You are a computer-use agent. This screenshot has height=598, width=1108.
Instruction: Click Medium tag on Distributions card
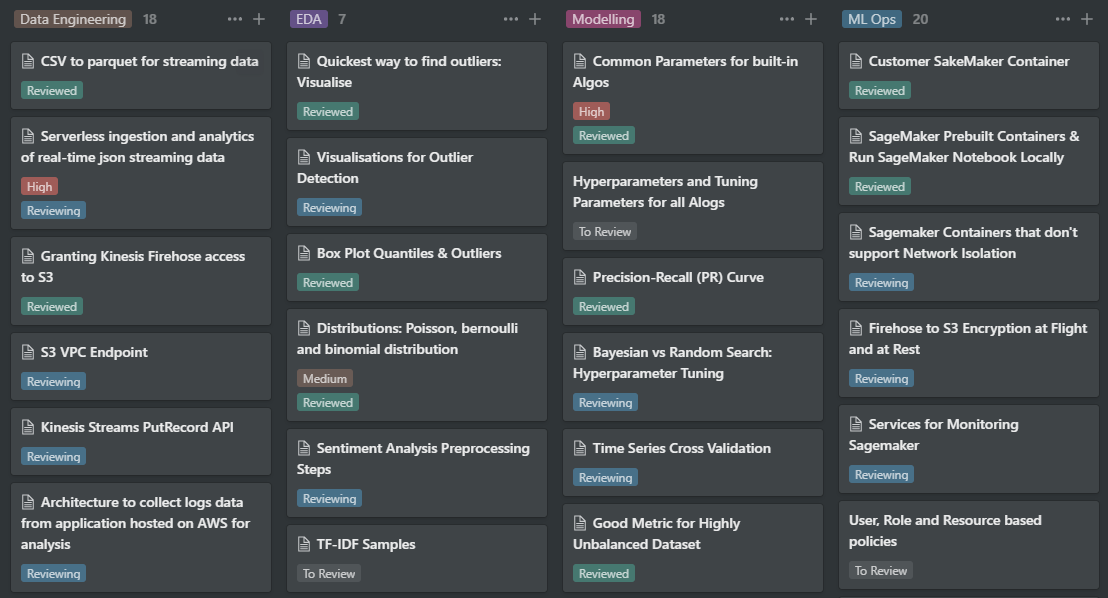tap(325, 378)
